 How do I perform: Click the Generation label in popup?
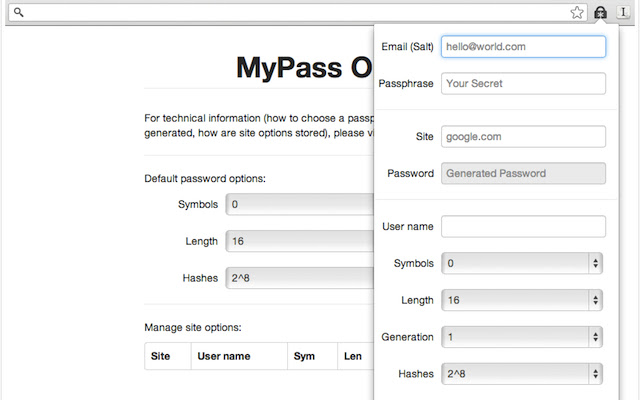pos(407,337)
